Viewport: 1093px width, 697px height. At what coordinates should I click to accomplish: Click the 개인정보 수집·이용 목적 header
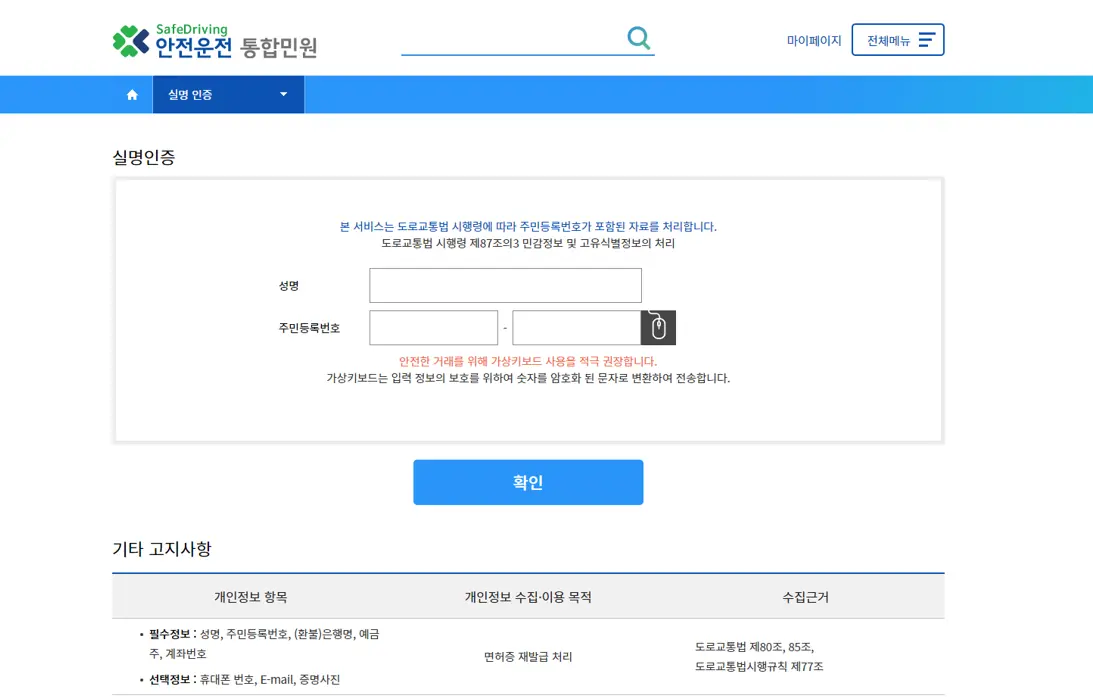point(529,595)
